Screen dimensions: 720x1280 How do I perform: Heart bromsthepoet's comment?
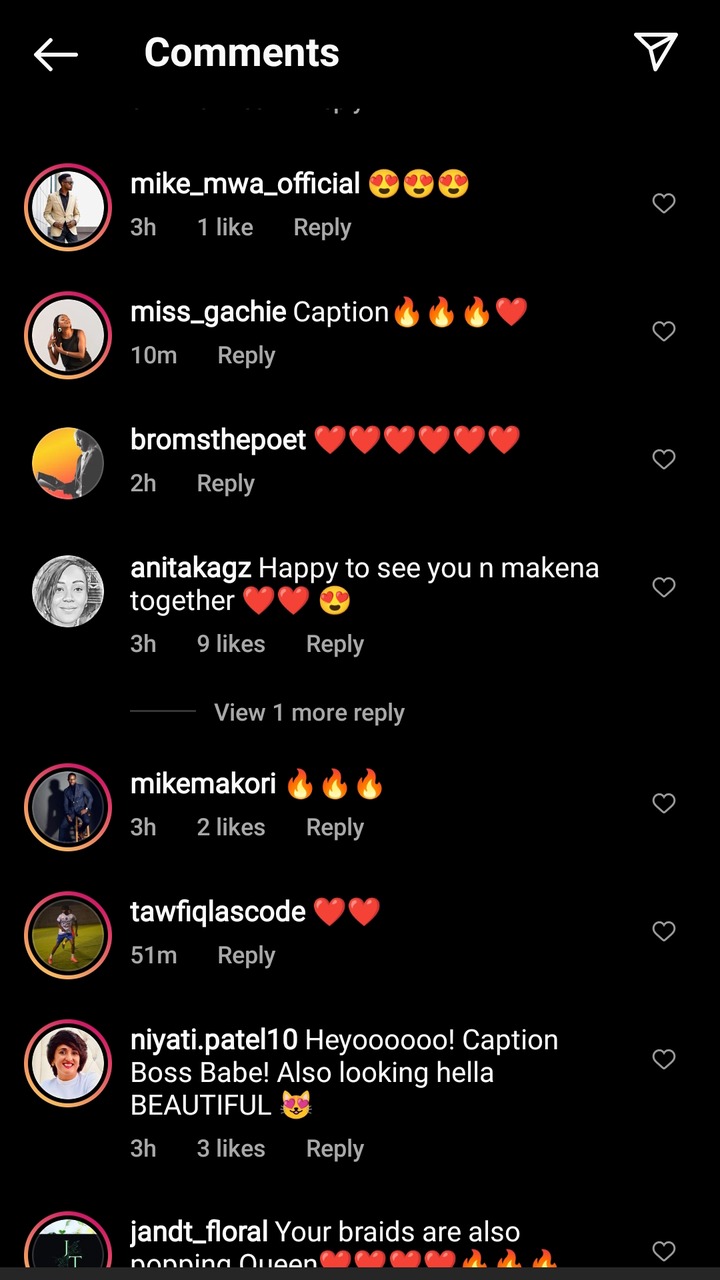click(664, 459)
